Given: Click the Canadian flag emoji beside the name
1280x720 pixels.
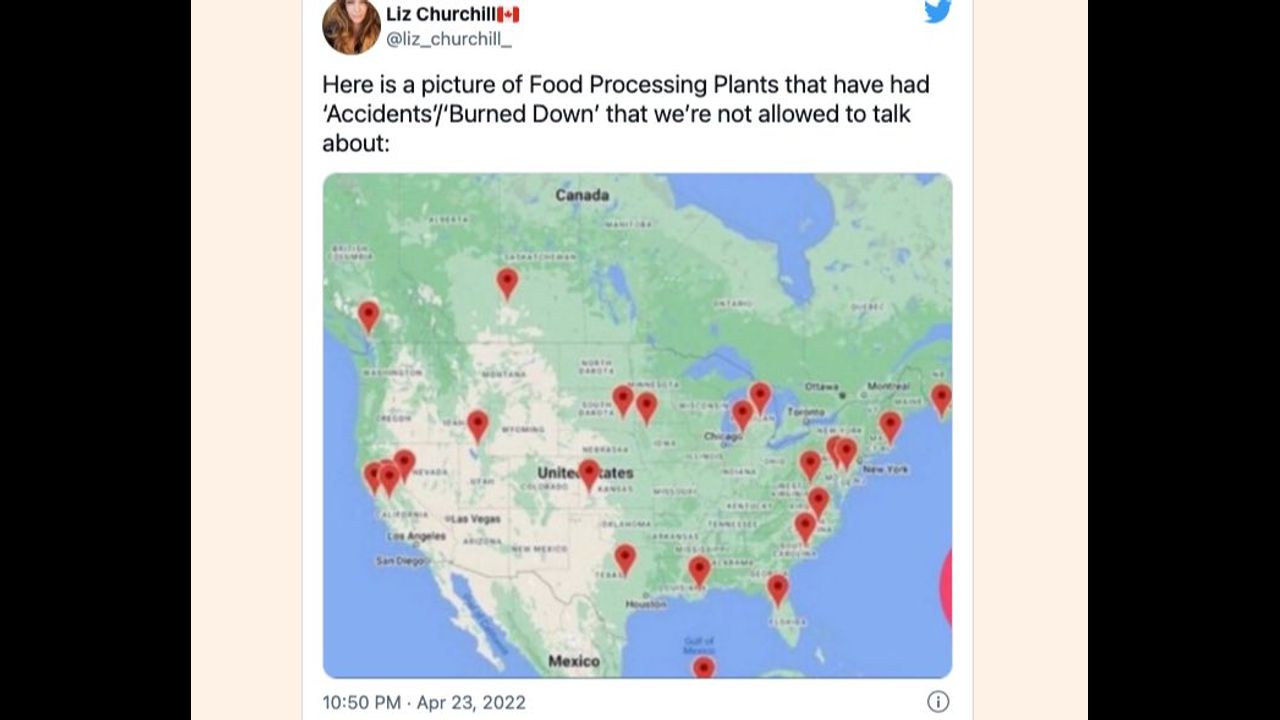Looking at the screenshot, I should pos(508,14).
